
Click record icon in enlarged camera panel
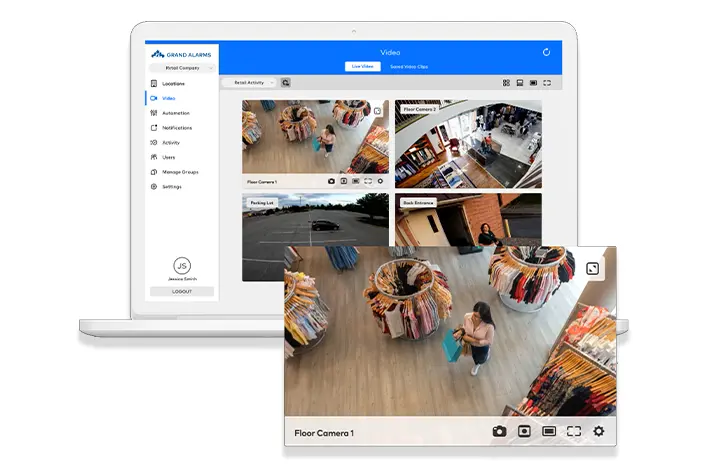point(524,431)
